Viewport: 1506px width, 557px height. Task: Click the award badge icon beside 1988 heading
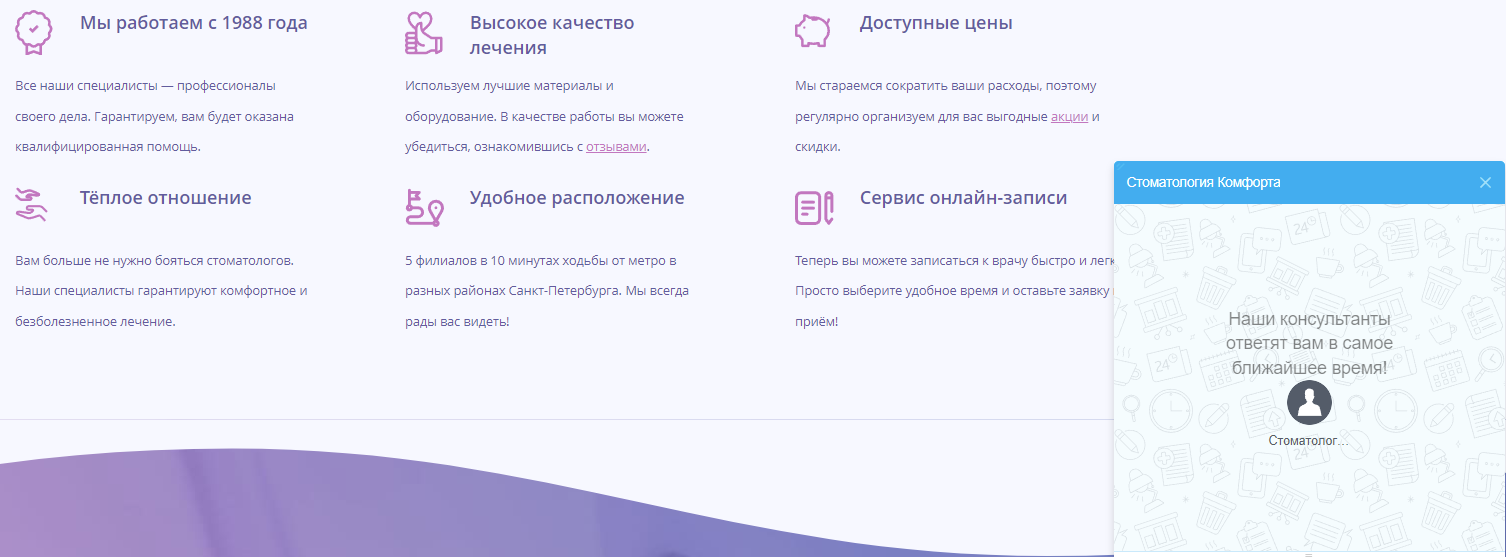(34, 32)
